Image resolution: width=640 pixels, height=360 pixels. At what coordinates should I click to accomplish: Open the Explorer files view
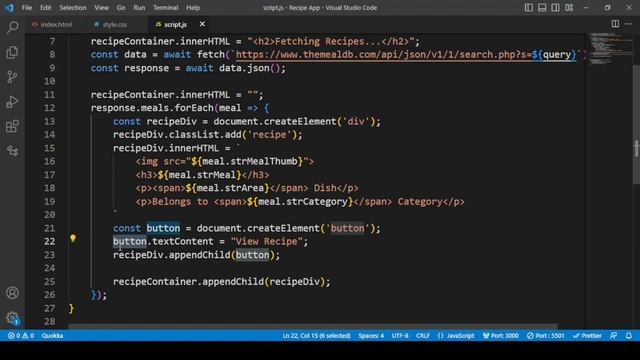tap(12, 52)
